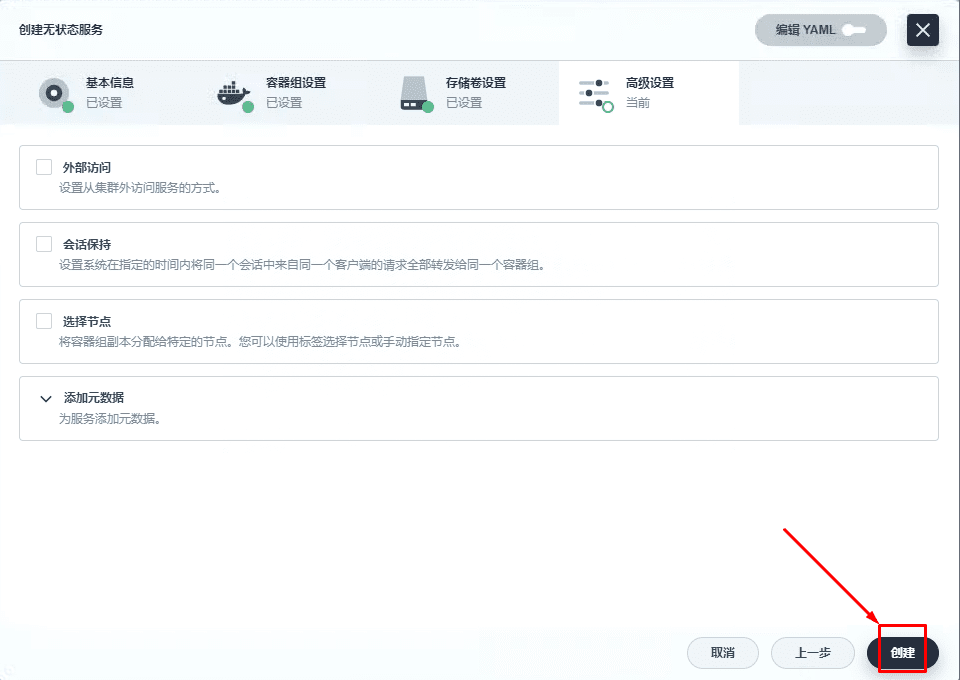The image size is (960, 680).
Task: Click description 为服务添加元数据。
Action: 110,419
